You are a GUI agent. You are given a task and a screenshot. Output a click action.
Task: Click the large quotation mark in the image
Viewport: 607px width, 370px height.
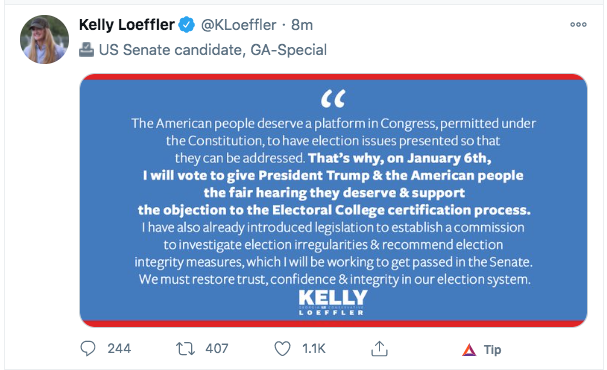click(333, 99)
